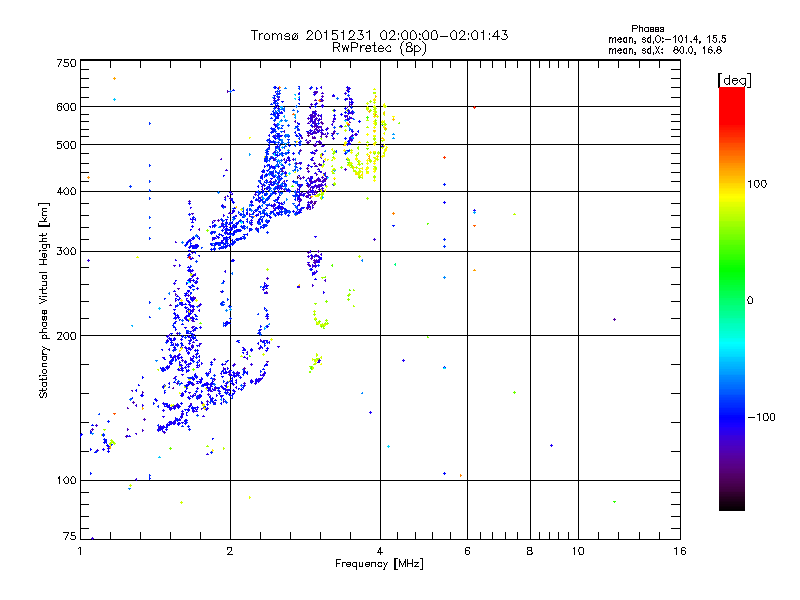
Task: Click the y-axis tick label '200'
Action: pos(66,336)
